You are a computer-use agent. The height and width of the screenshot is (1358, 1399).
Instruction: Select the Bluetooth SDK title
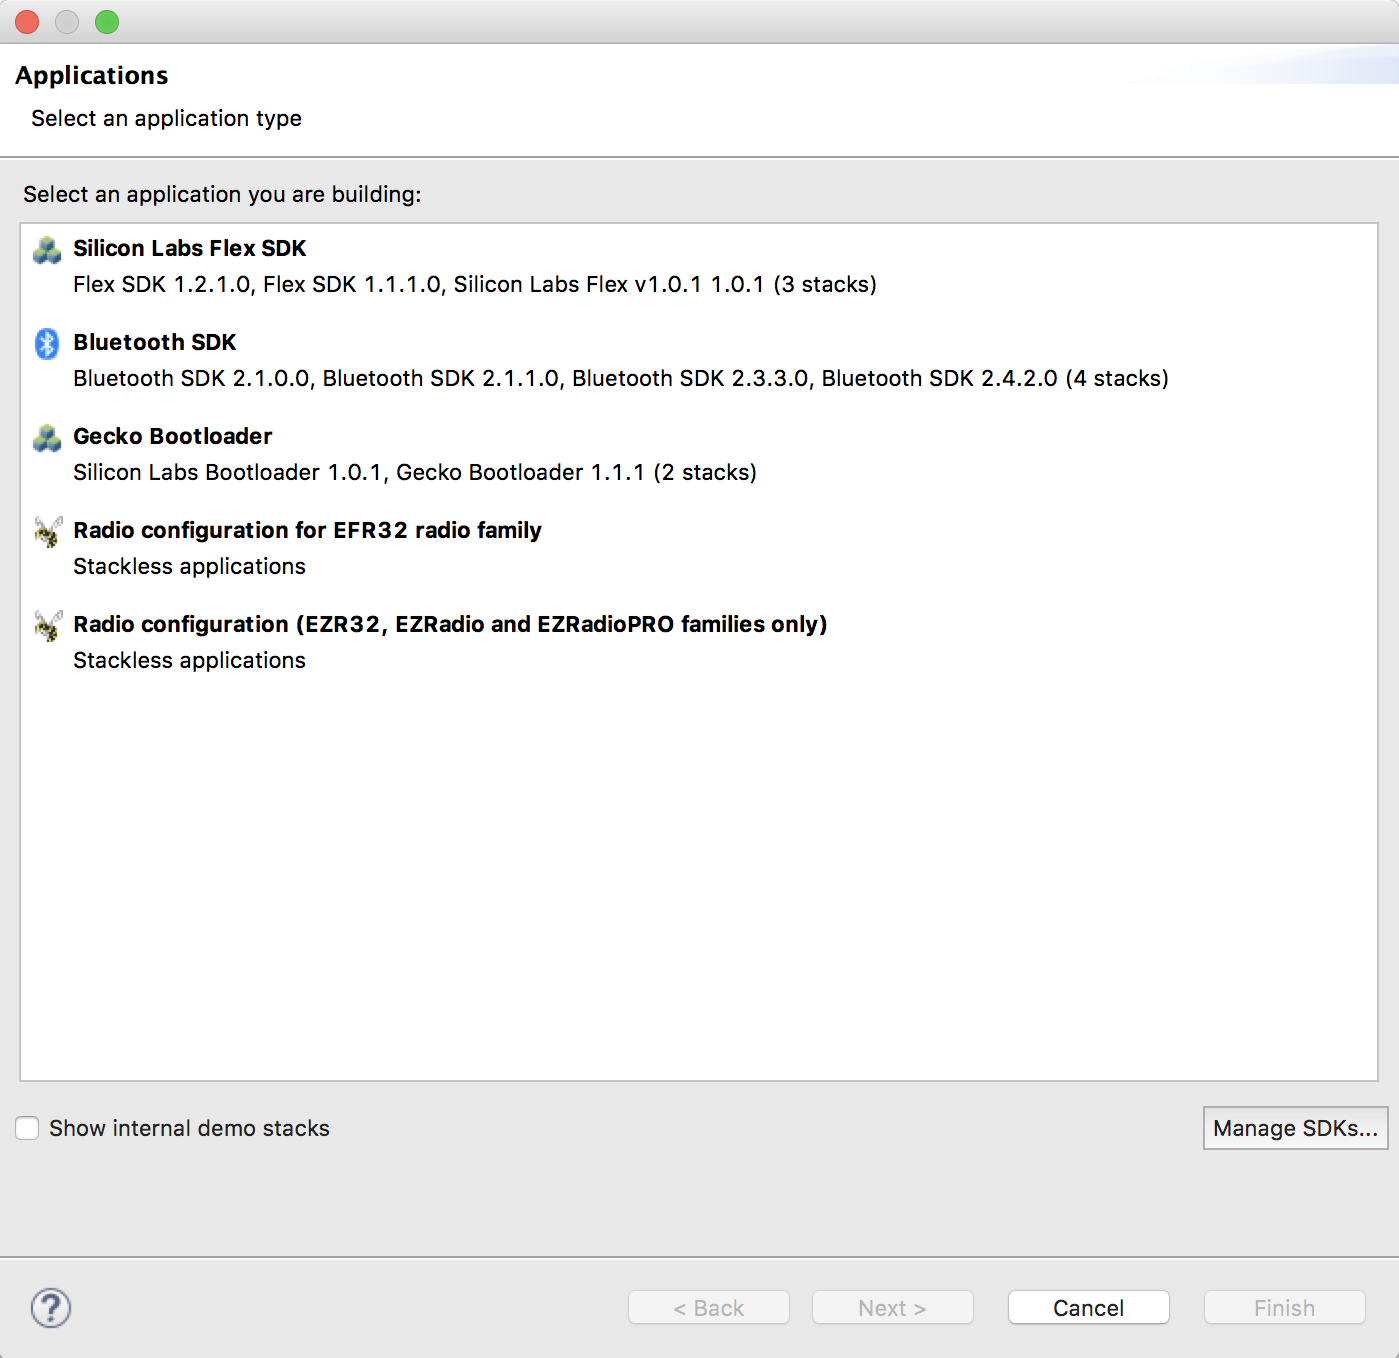pos(155,342)
